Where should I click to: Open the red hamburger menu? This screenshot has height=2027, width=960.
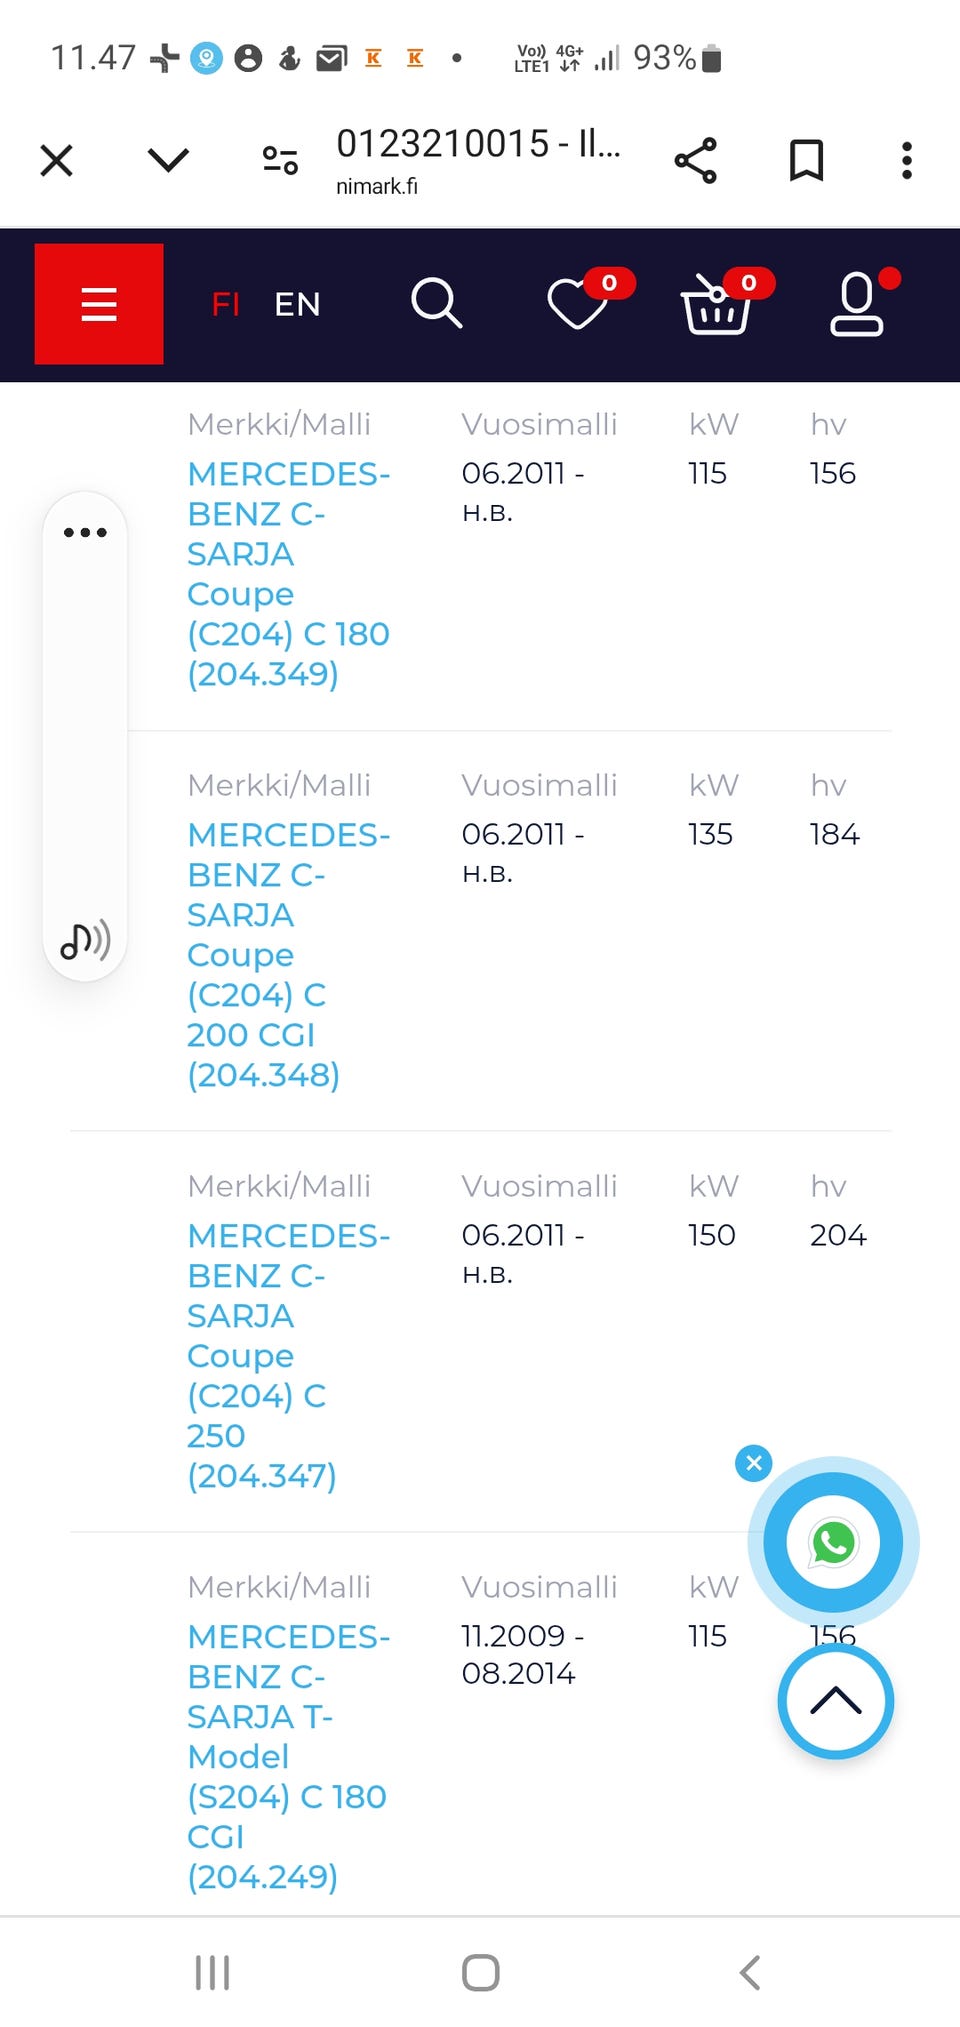99,304
